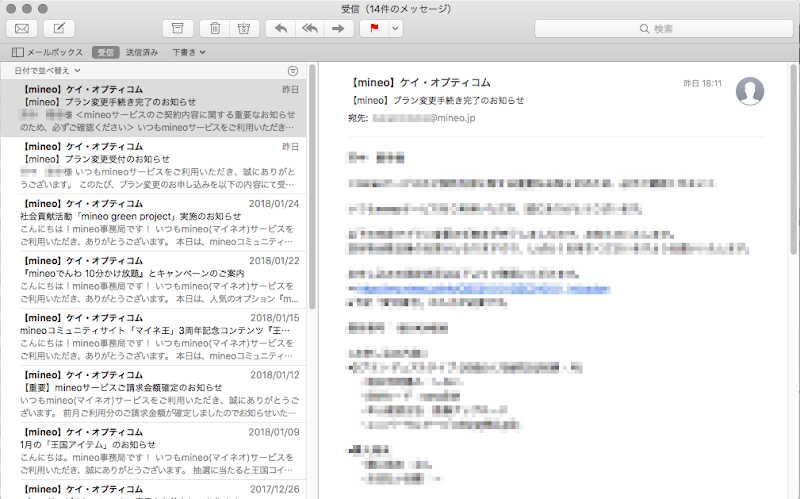Open the ご請求金額確定のお知らせ email

coord(153,394)
